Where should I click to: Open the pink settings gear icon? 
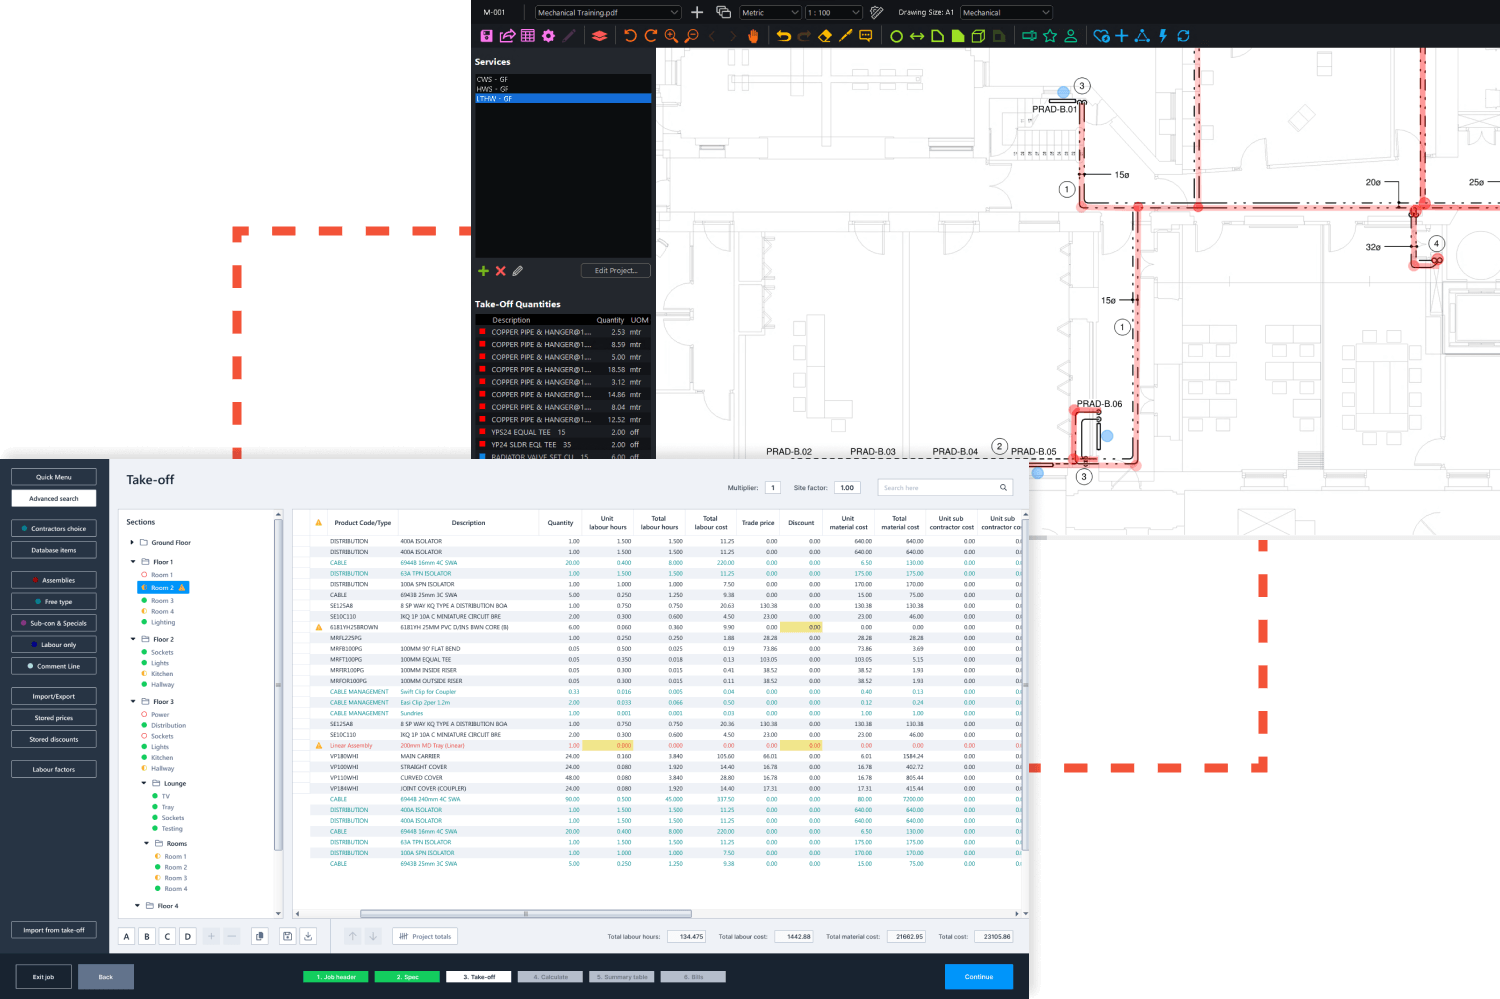pos(548,36)
